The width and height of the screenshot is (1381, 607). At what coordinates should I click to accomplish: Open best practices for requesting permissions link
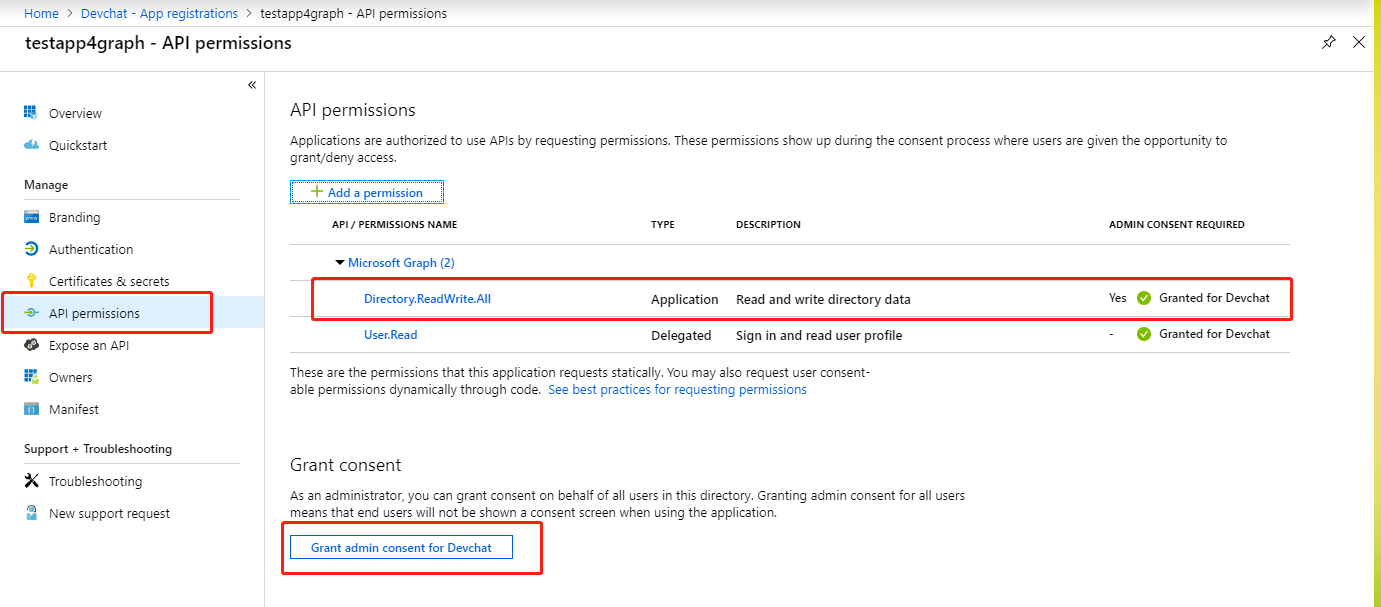tap(677, 390)
